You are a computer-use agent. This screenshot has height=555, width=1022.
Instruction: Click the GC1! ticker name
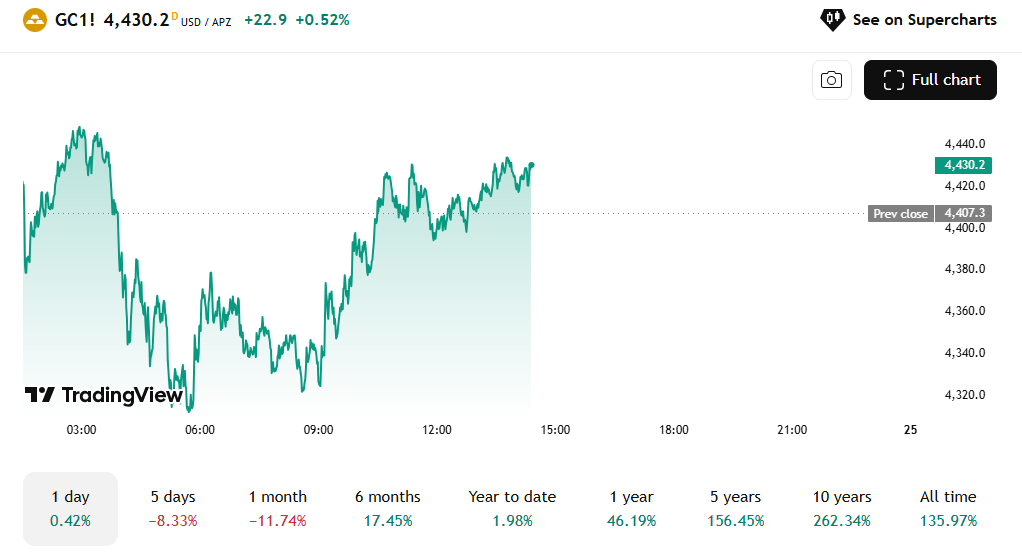click(x=75, y=19)
